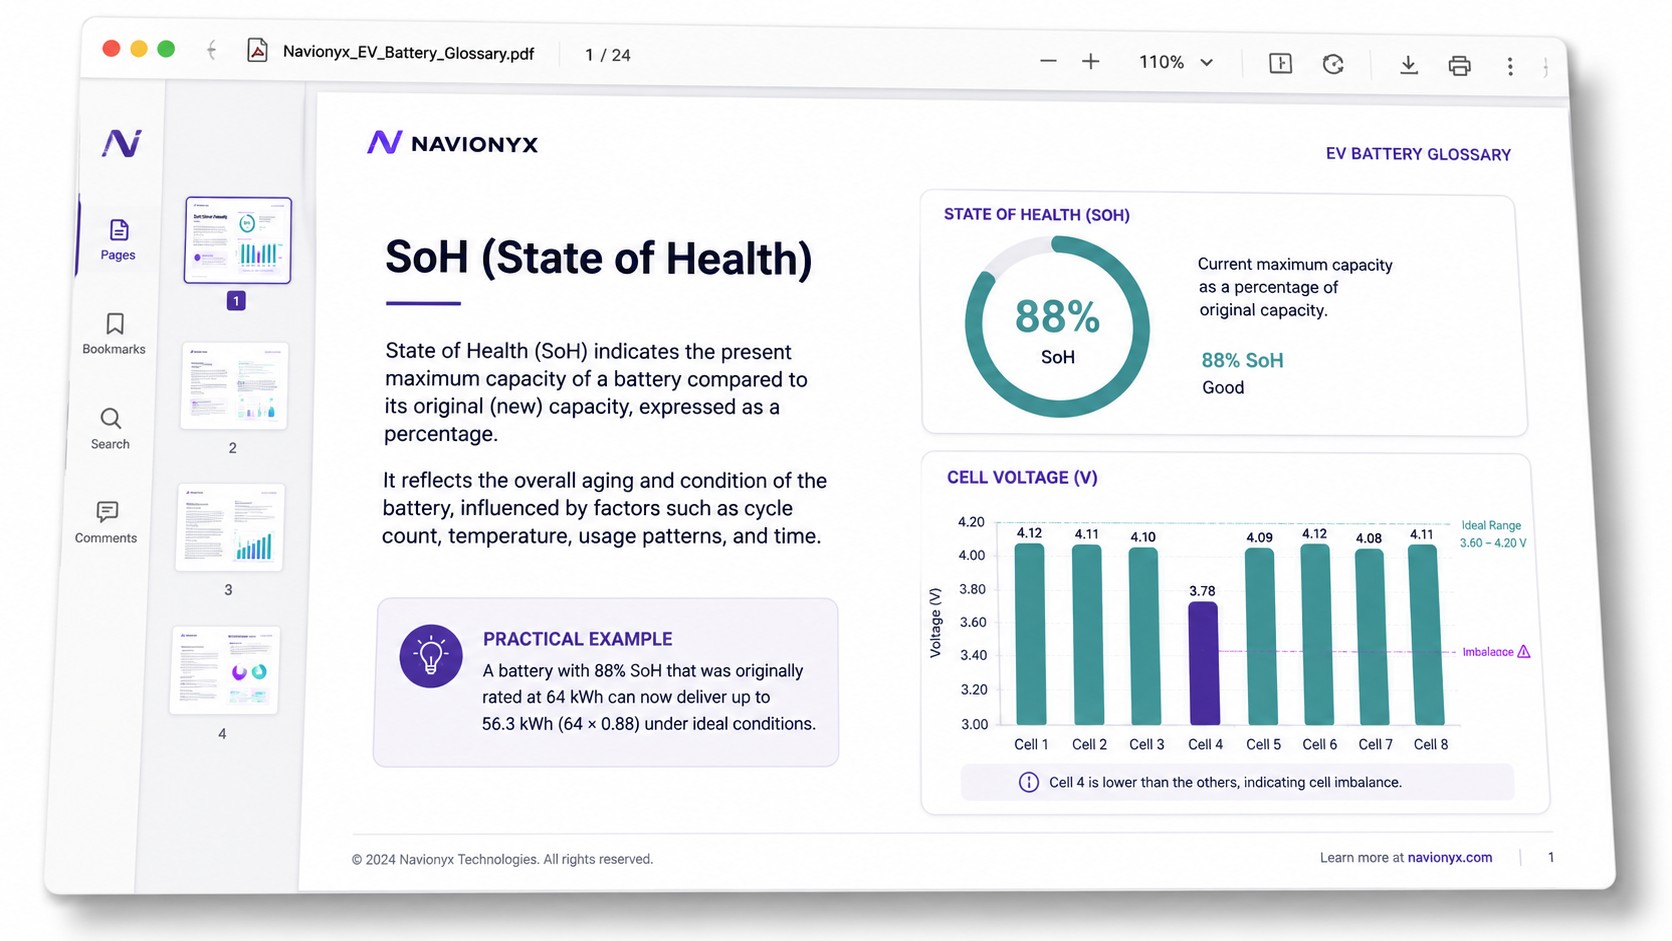Switch to the Pages sidebar tab
Viewport: 1672px width, 941px height.
point(118,240)
